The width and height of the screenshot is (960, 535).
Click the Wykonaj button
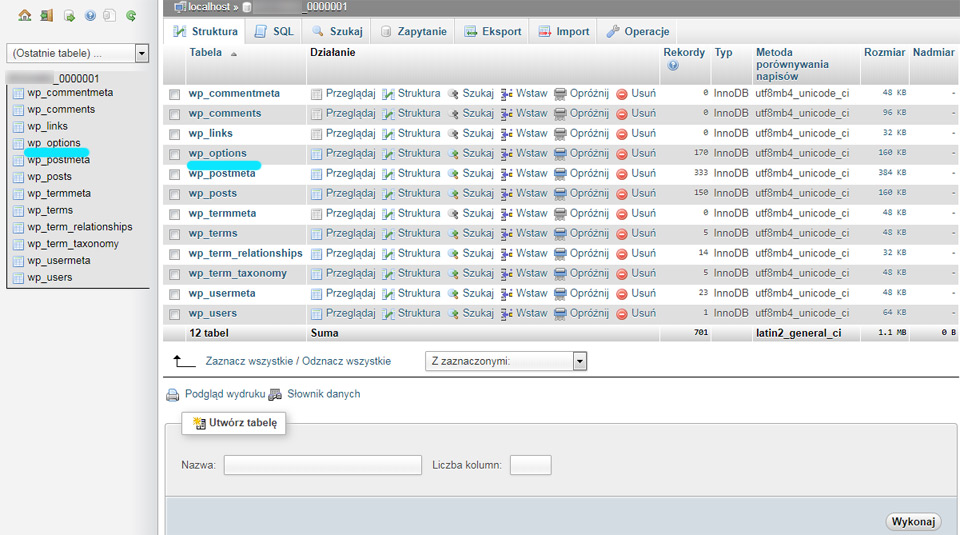click(913, 522)
